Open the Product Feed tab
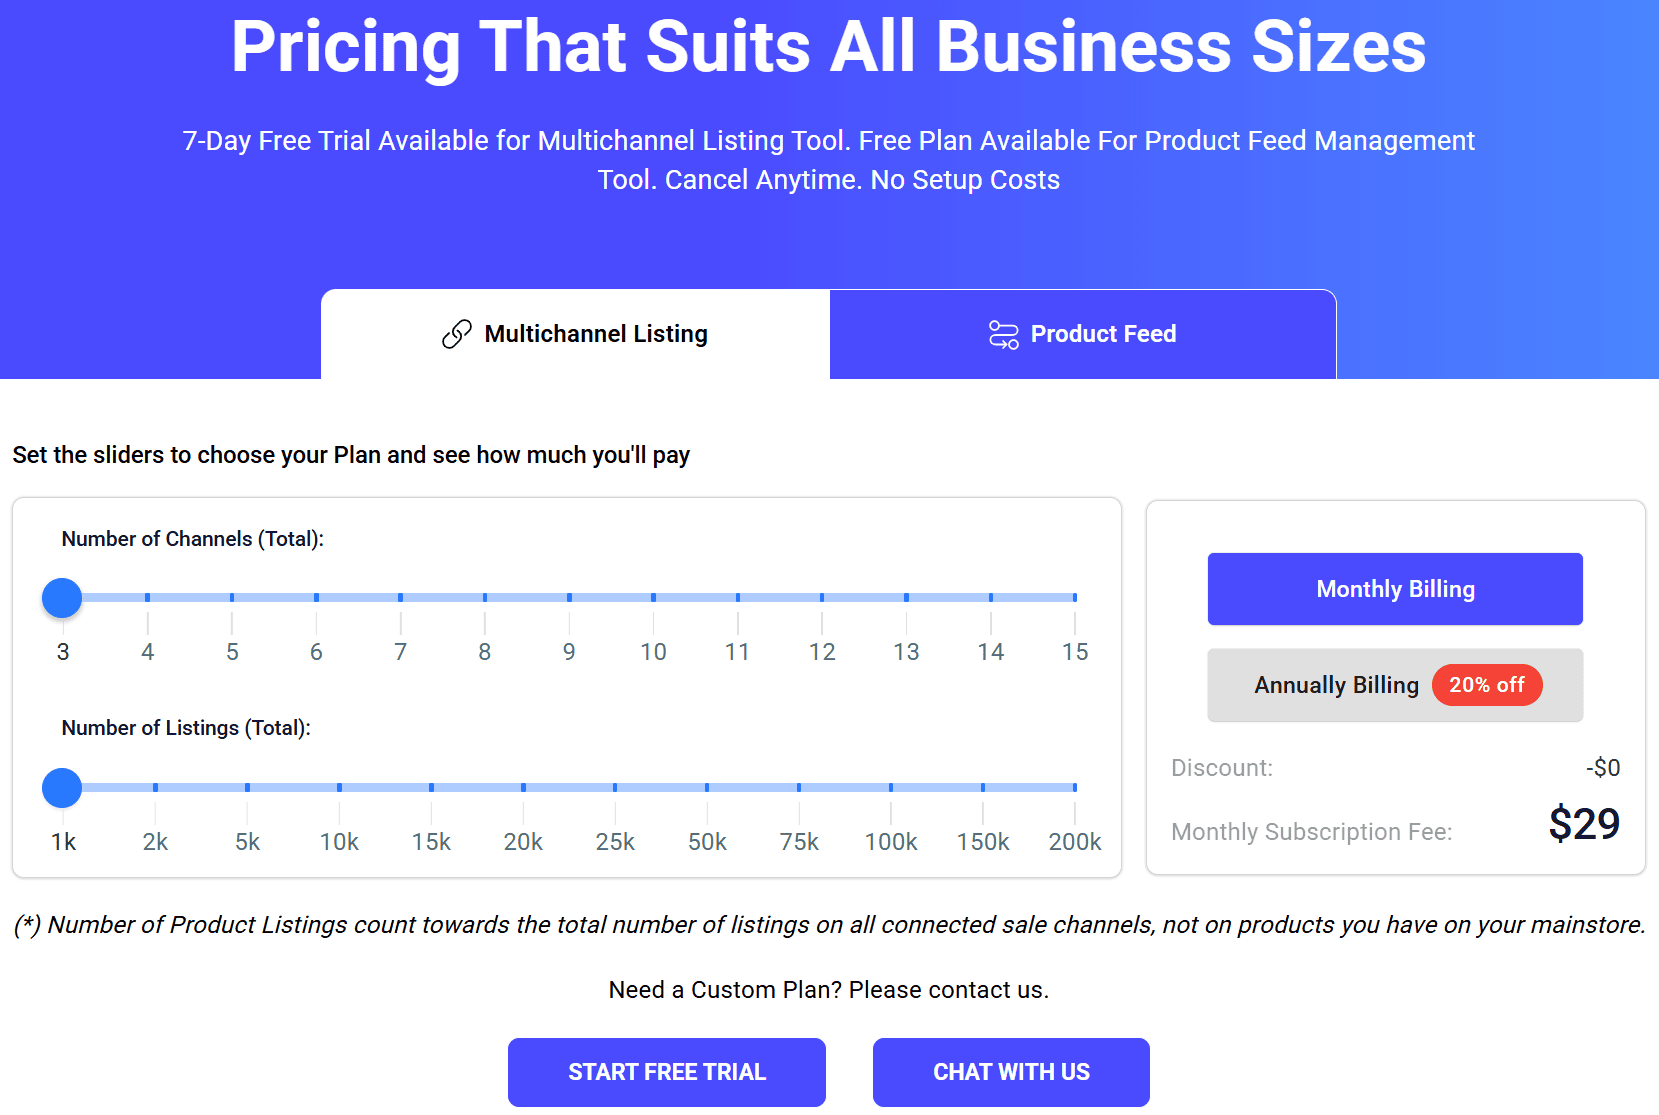The height and width of the screenshot is (1115, 1659). (1083, 334)
